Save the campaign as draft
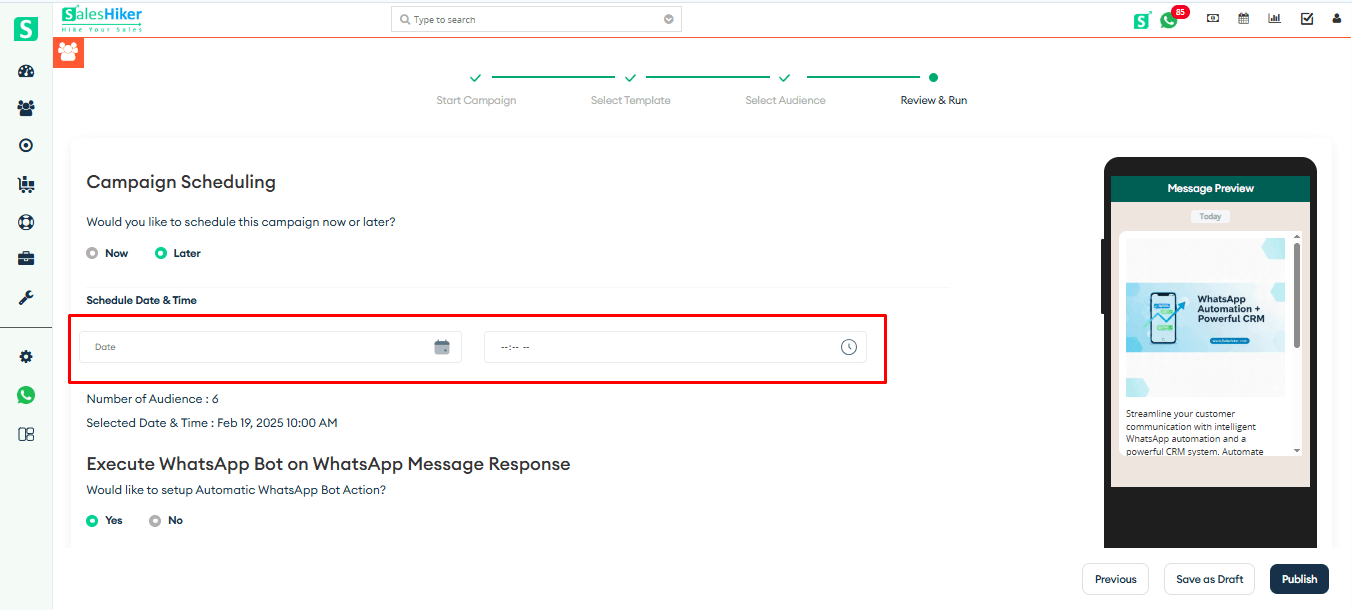Image resolution: width=1352 pixels, height=610 pixels. [1208, 578]
